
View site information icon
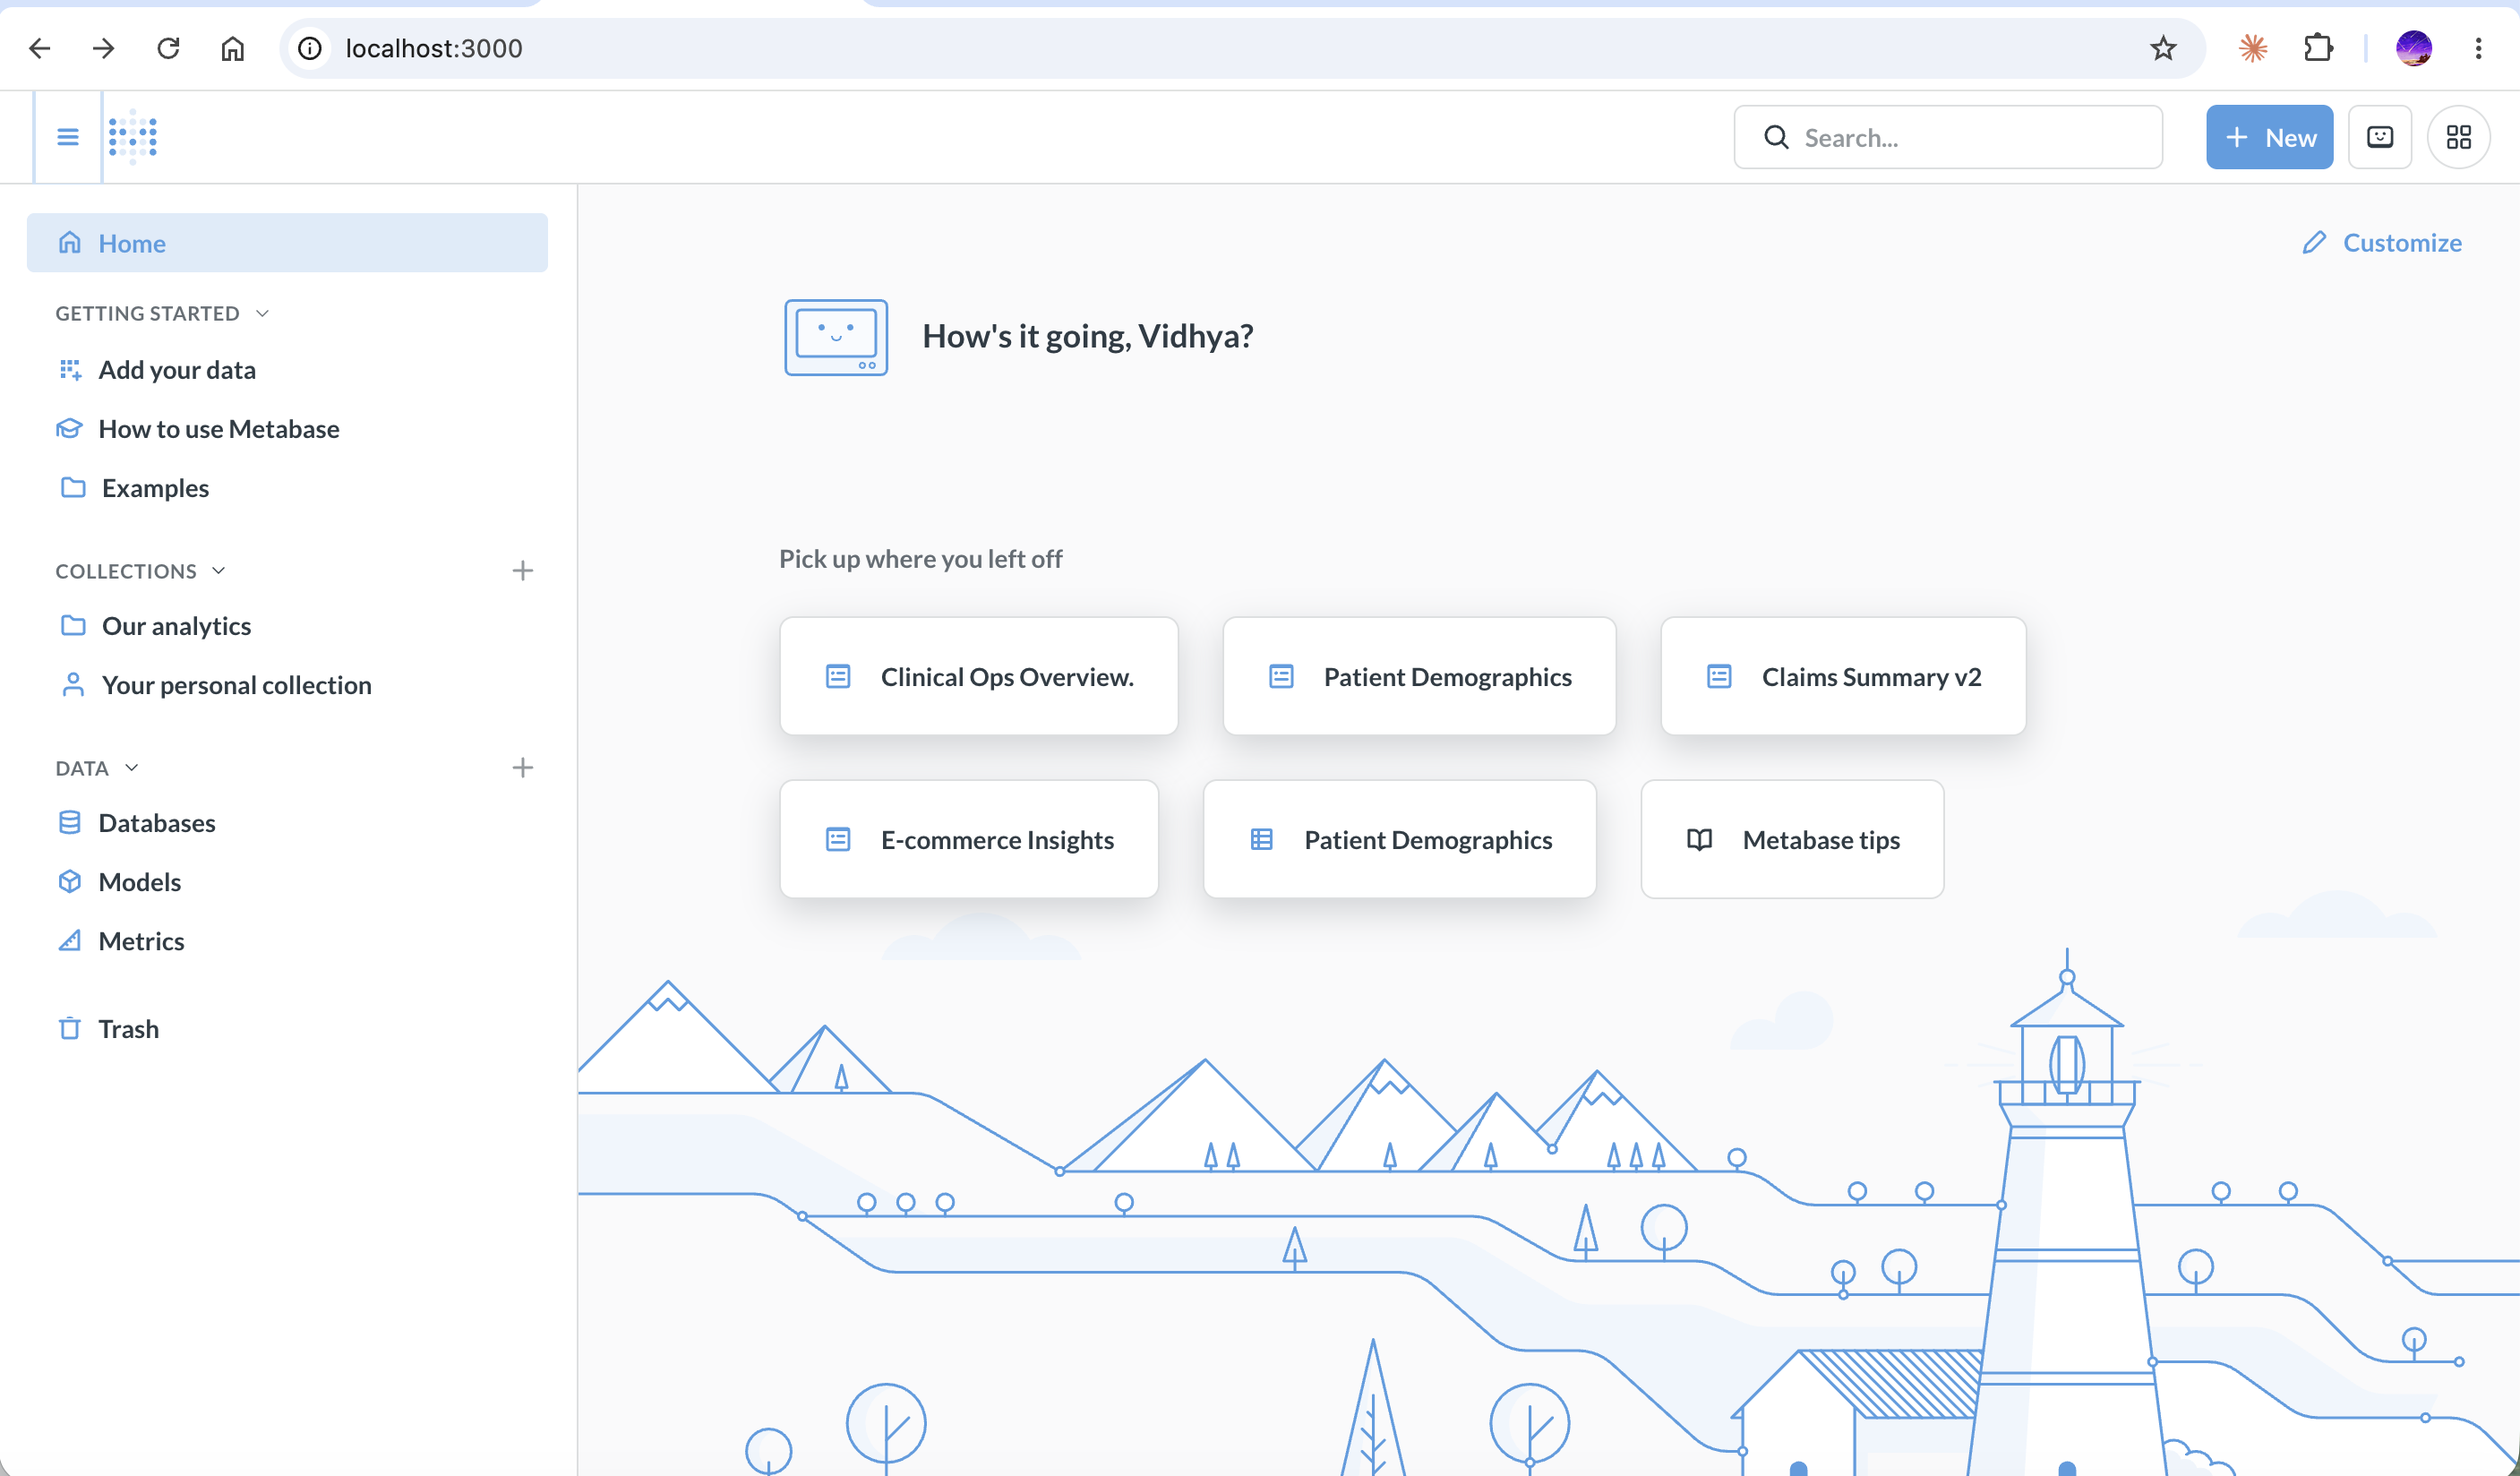click(310, 48)
